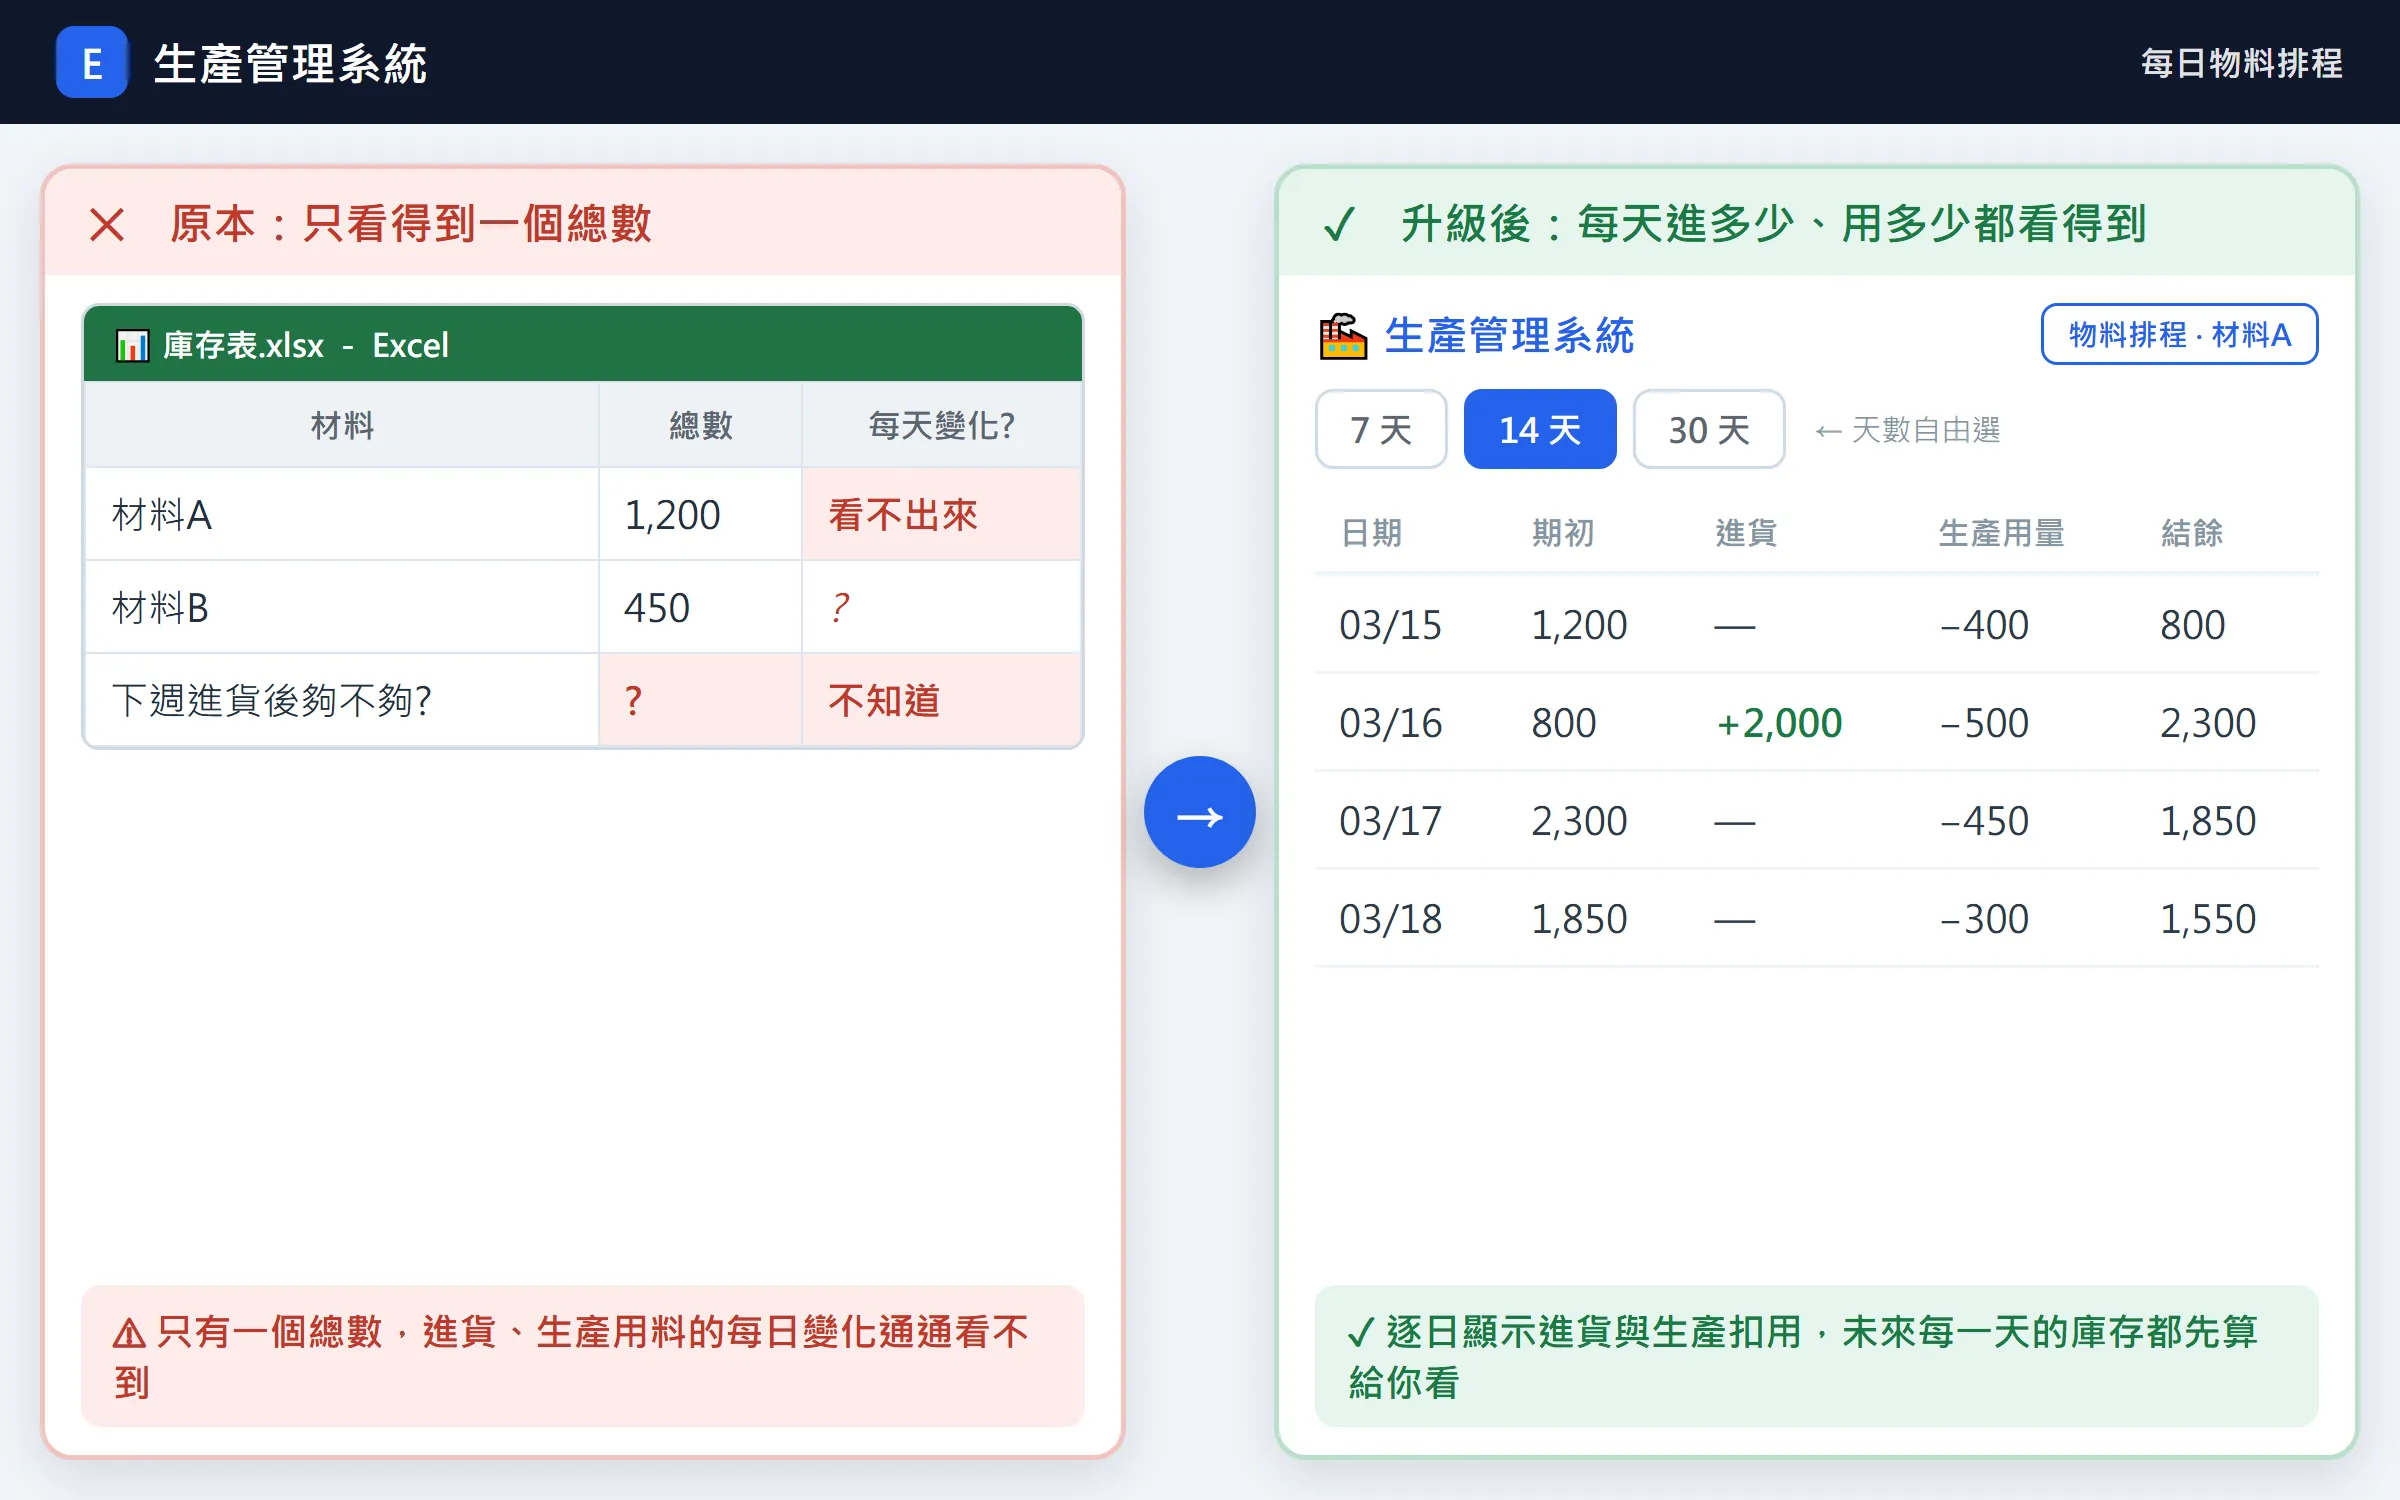Select the 03/17 date row
The image size is (2400, 1500).
(1816, 821)
